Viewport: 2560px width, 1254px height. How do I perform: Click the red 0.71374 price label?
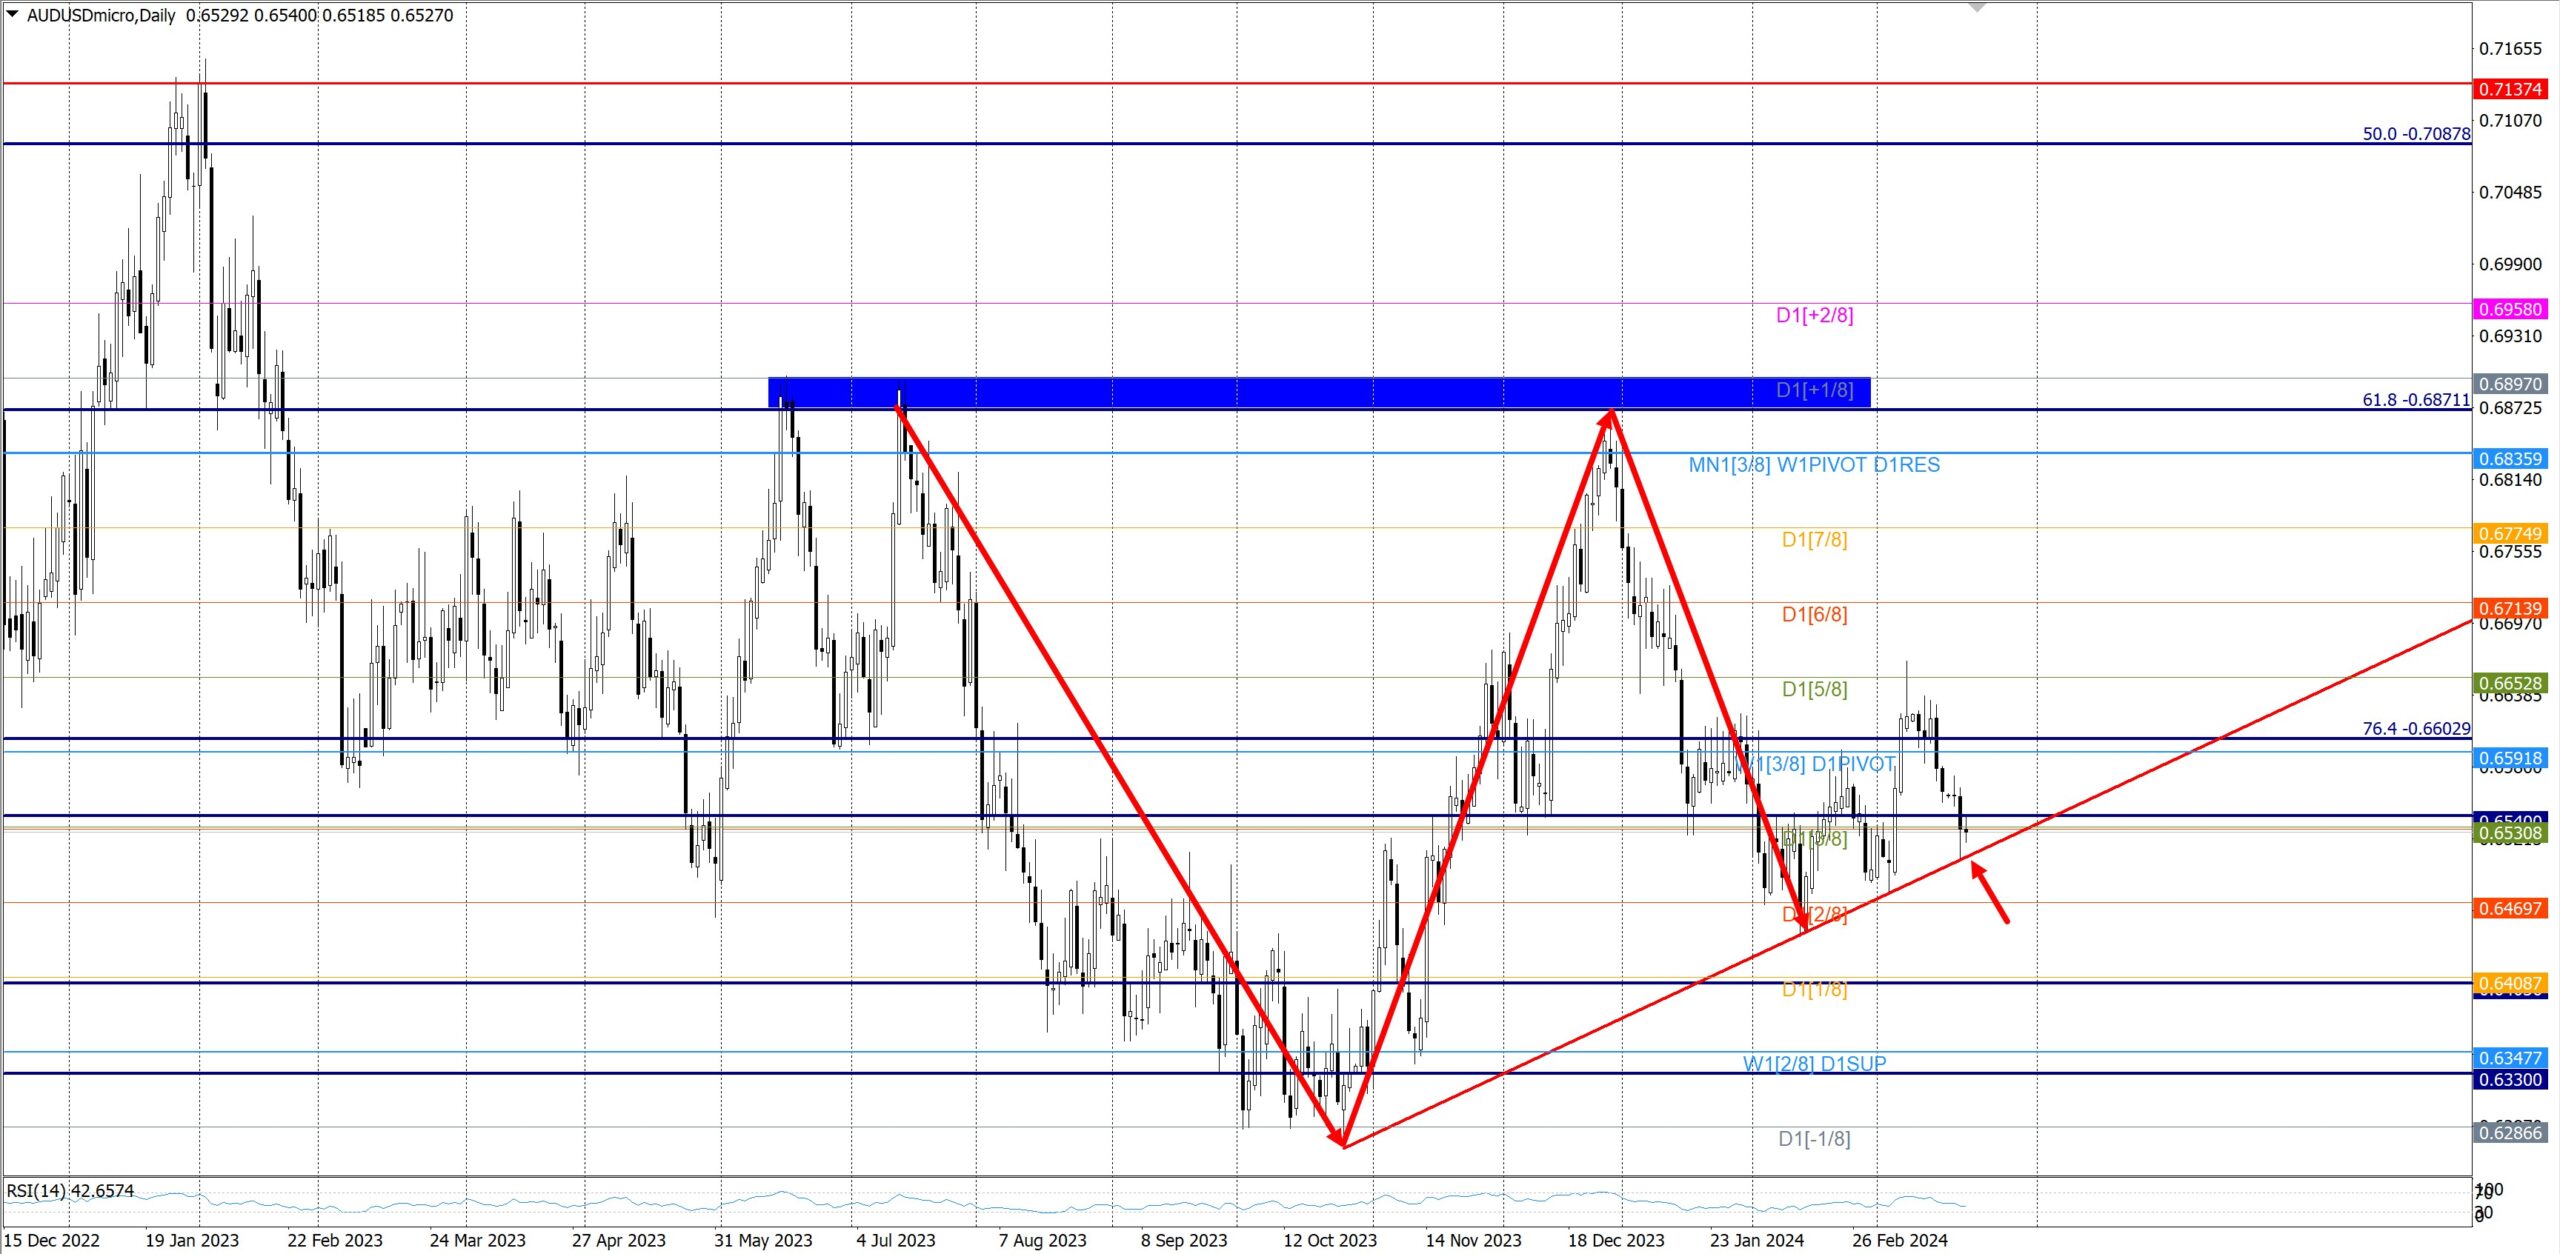click(2510, 89)
